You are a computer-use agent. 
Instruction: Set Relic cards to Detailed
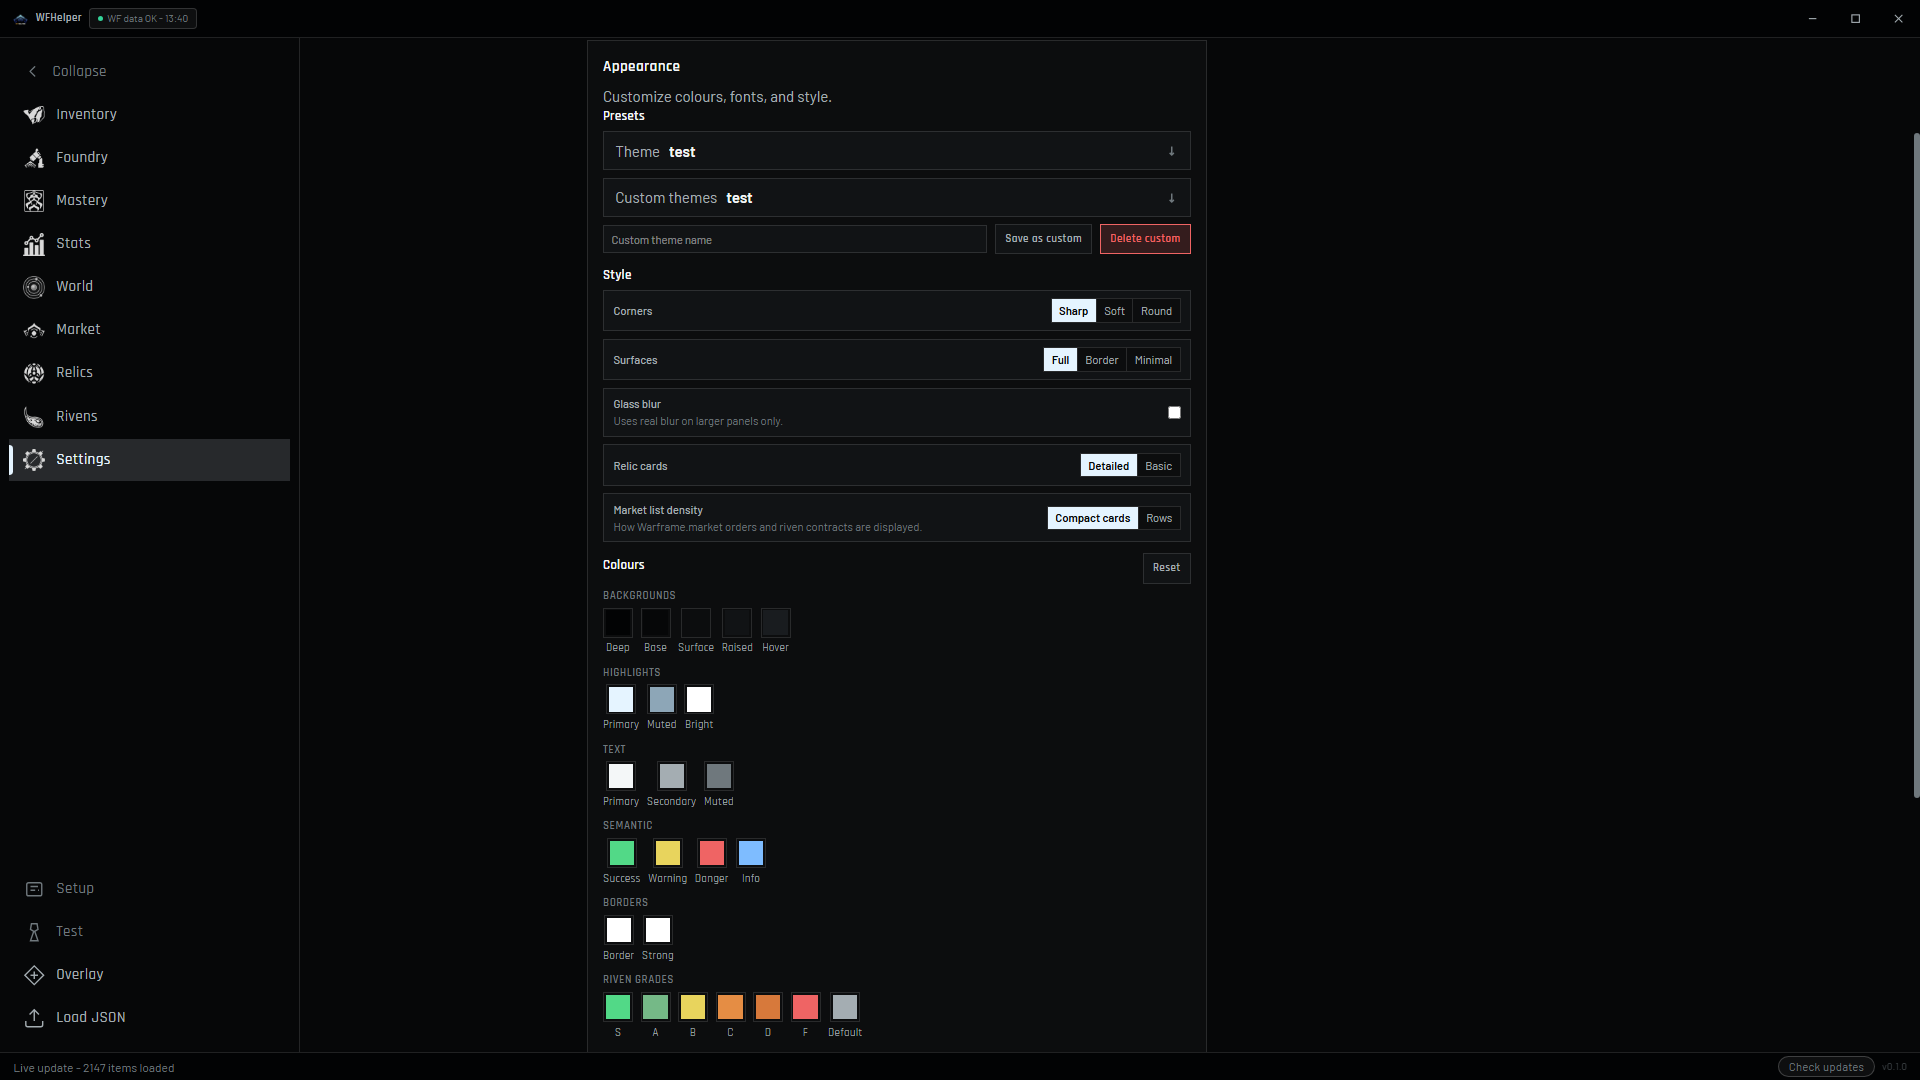1108,466
